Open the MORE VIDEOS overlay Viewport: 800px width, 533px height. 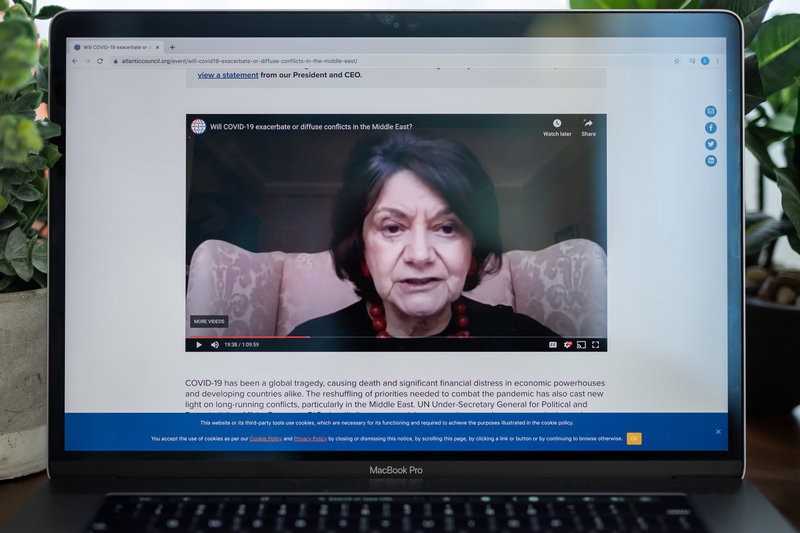pos(209,321)
